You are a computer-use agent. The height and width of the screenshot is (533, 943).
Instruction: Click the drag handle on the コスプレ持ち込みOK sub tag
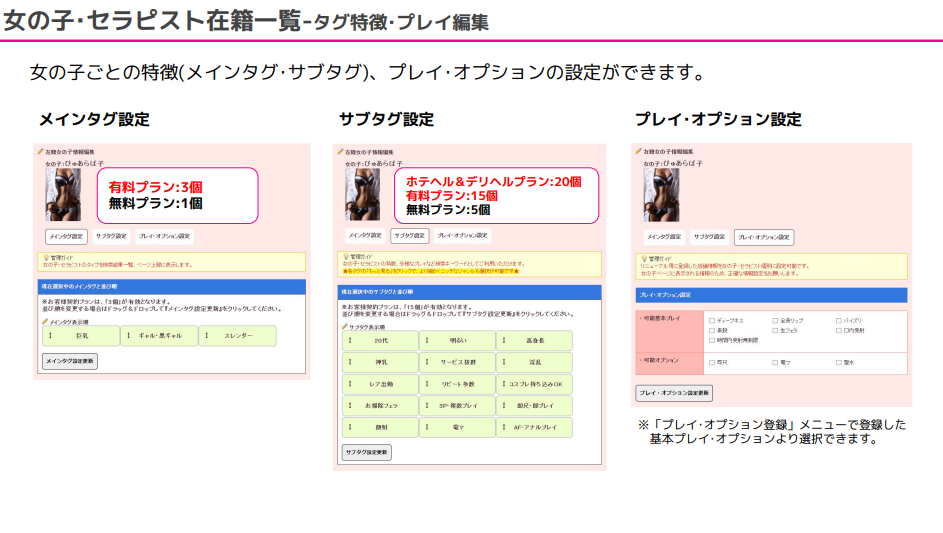[x=504, y=384]
